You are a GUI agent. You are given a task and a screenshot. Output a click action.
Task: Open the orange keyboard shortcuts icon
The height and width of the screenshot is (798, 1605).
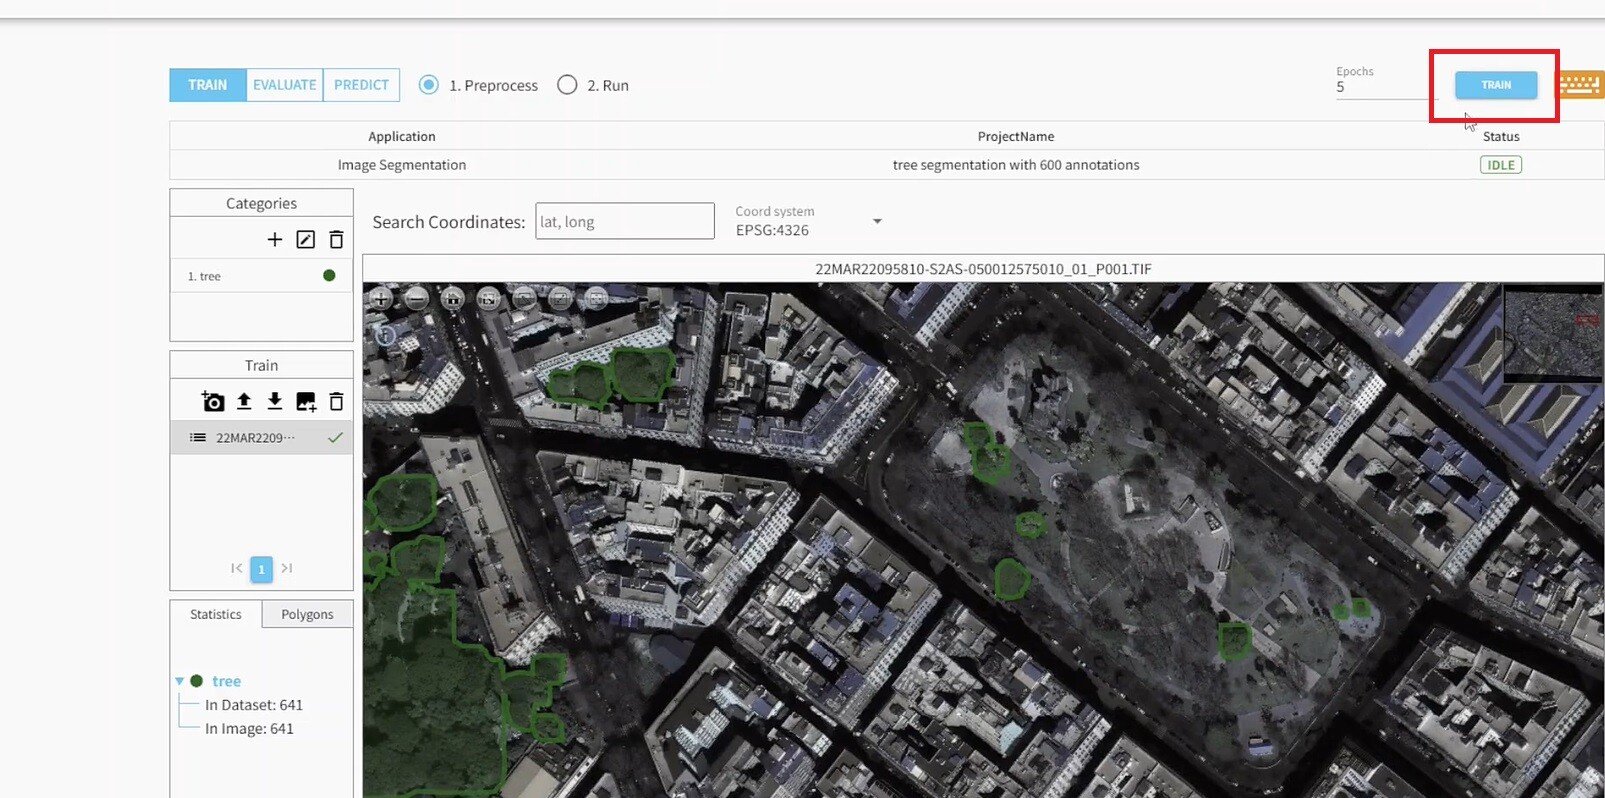coord(1581,85)
